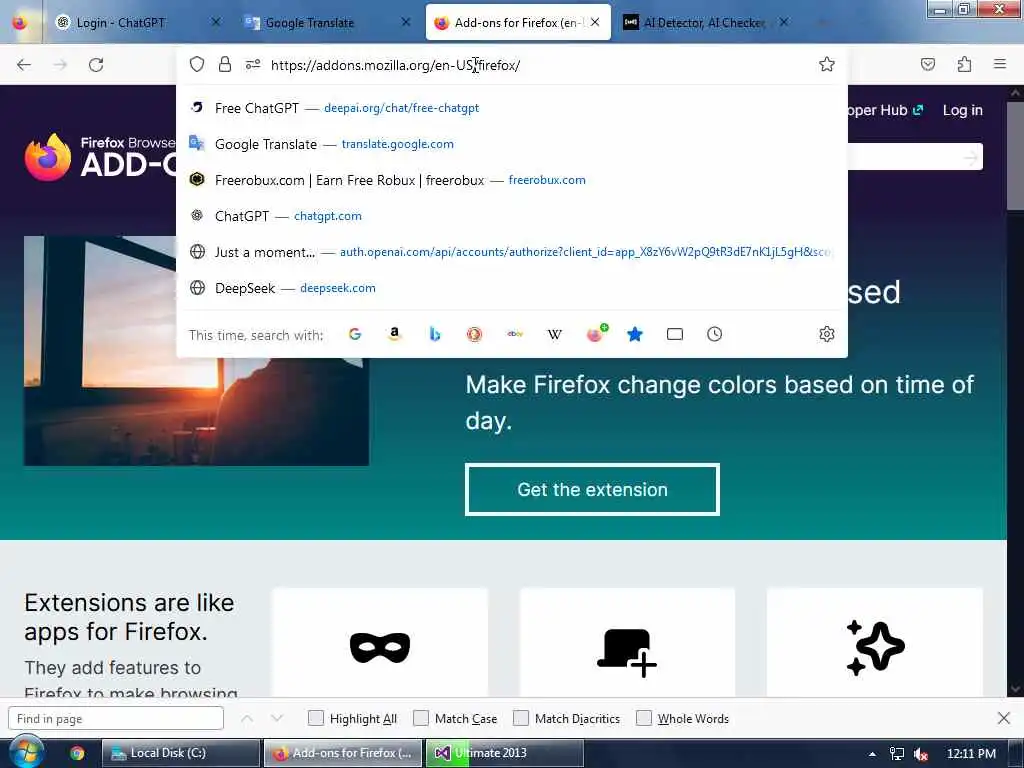Open the Firefox hamburger menu
Viewport: 1024px width, 768px height.
pyautogui.click(x=1000, y=64)
